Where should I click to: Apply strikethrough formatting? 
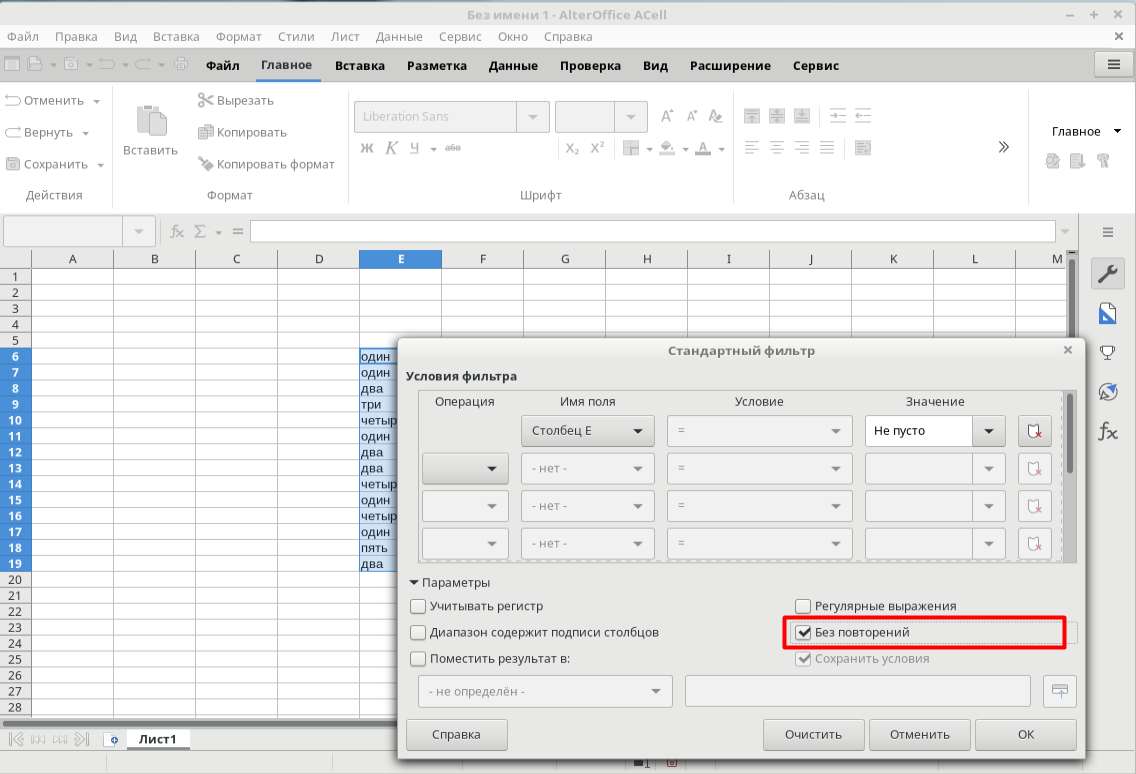click(453, 148)
